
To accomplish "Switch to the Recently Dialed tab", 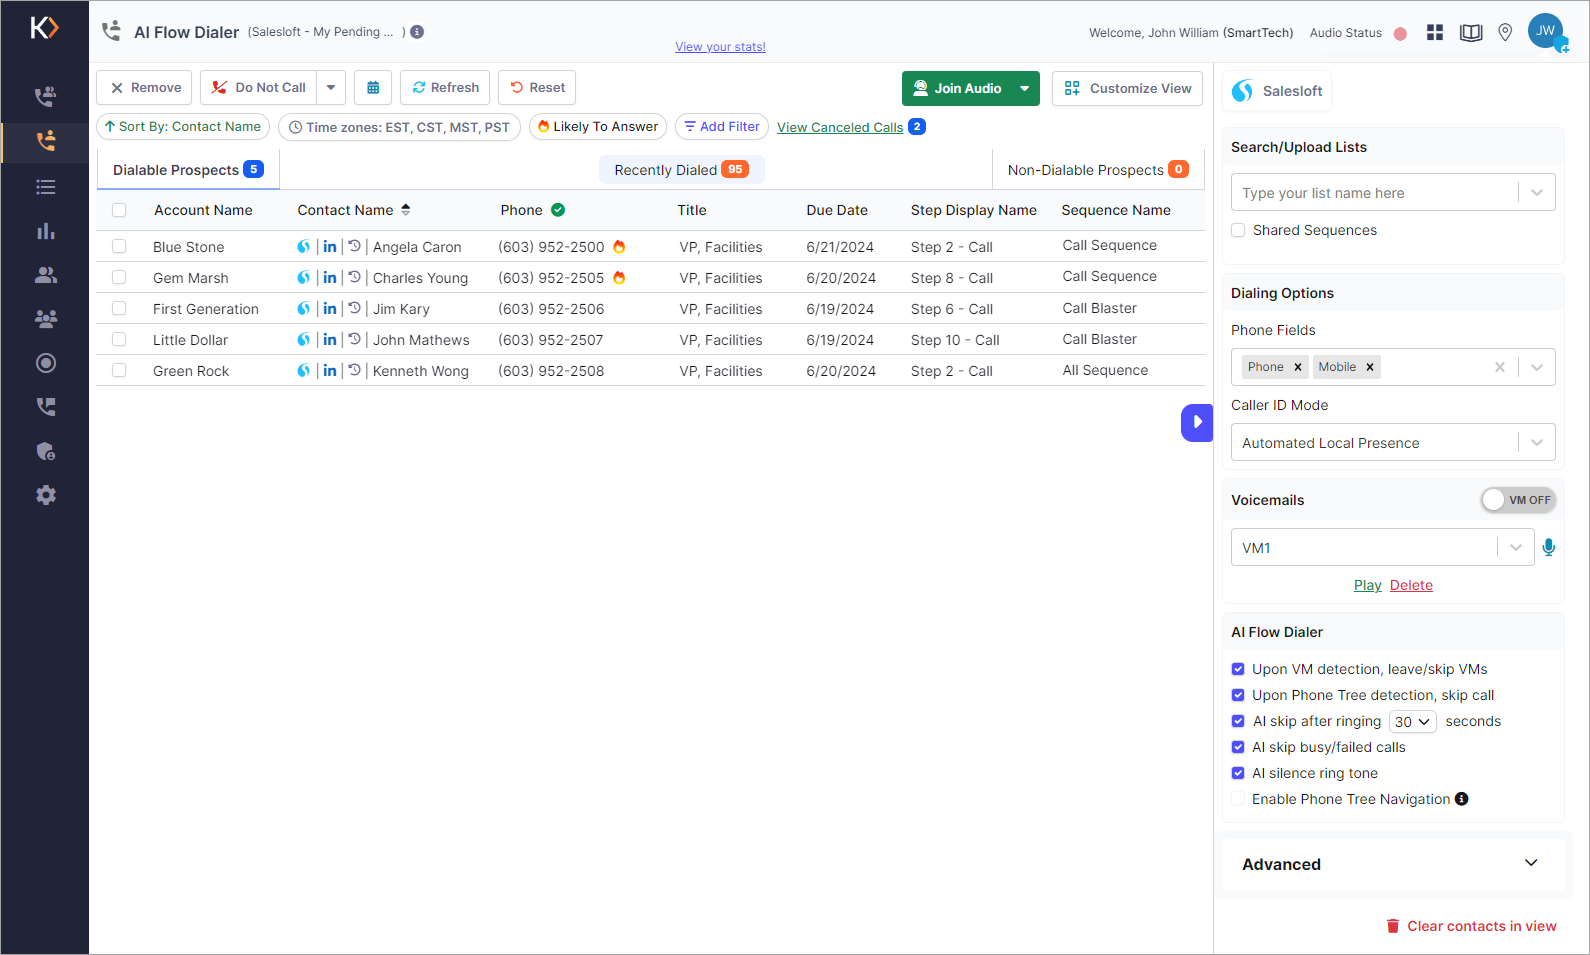I will (x=681, y=170).
